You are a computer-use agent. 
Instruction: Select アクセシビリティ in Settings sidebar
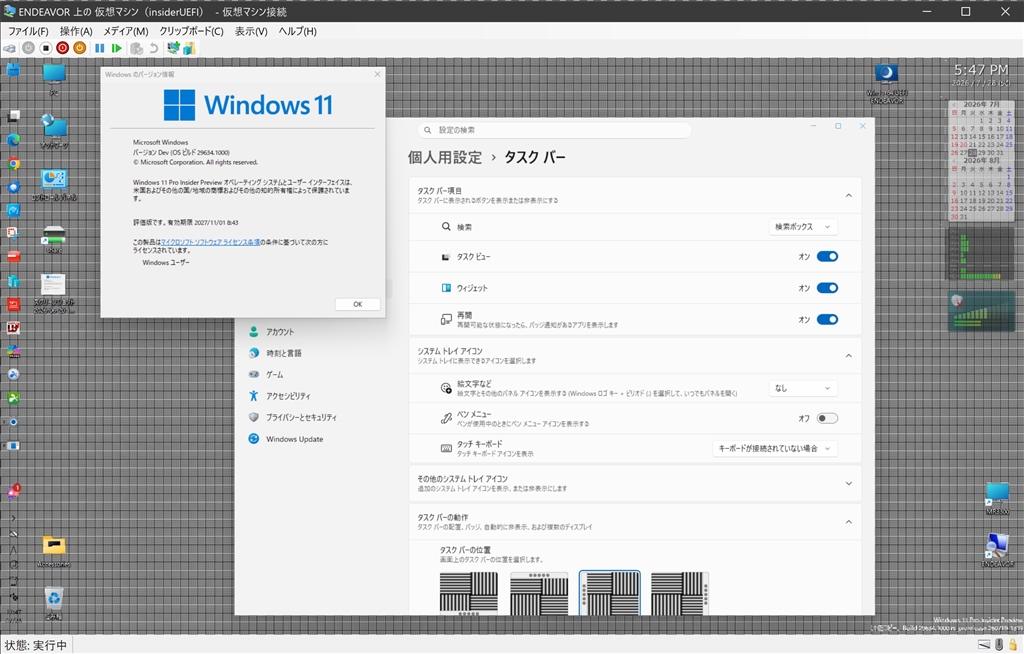pos(280,396)
